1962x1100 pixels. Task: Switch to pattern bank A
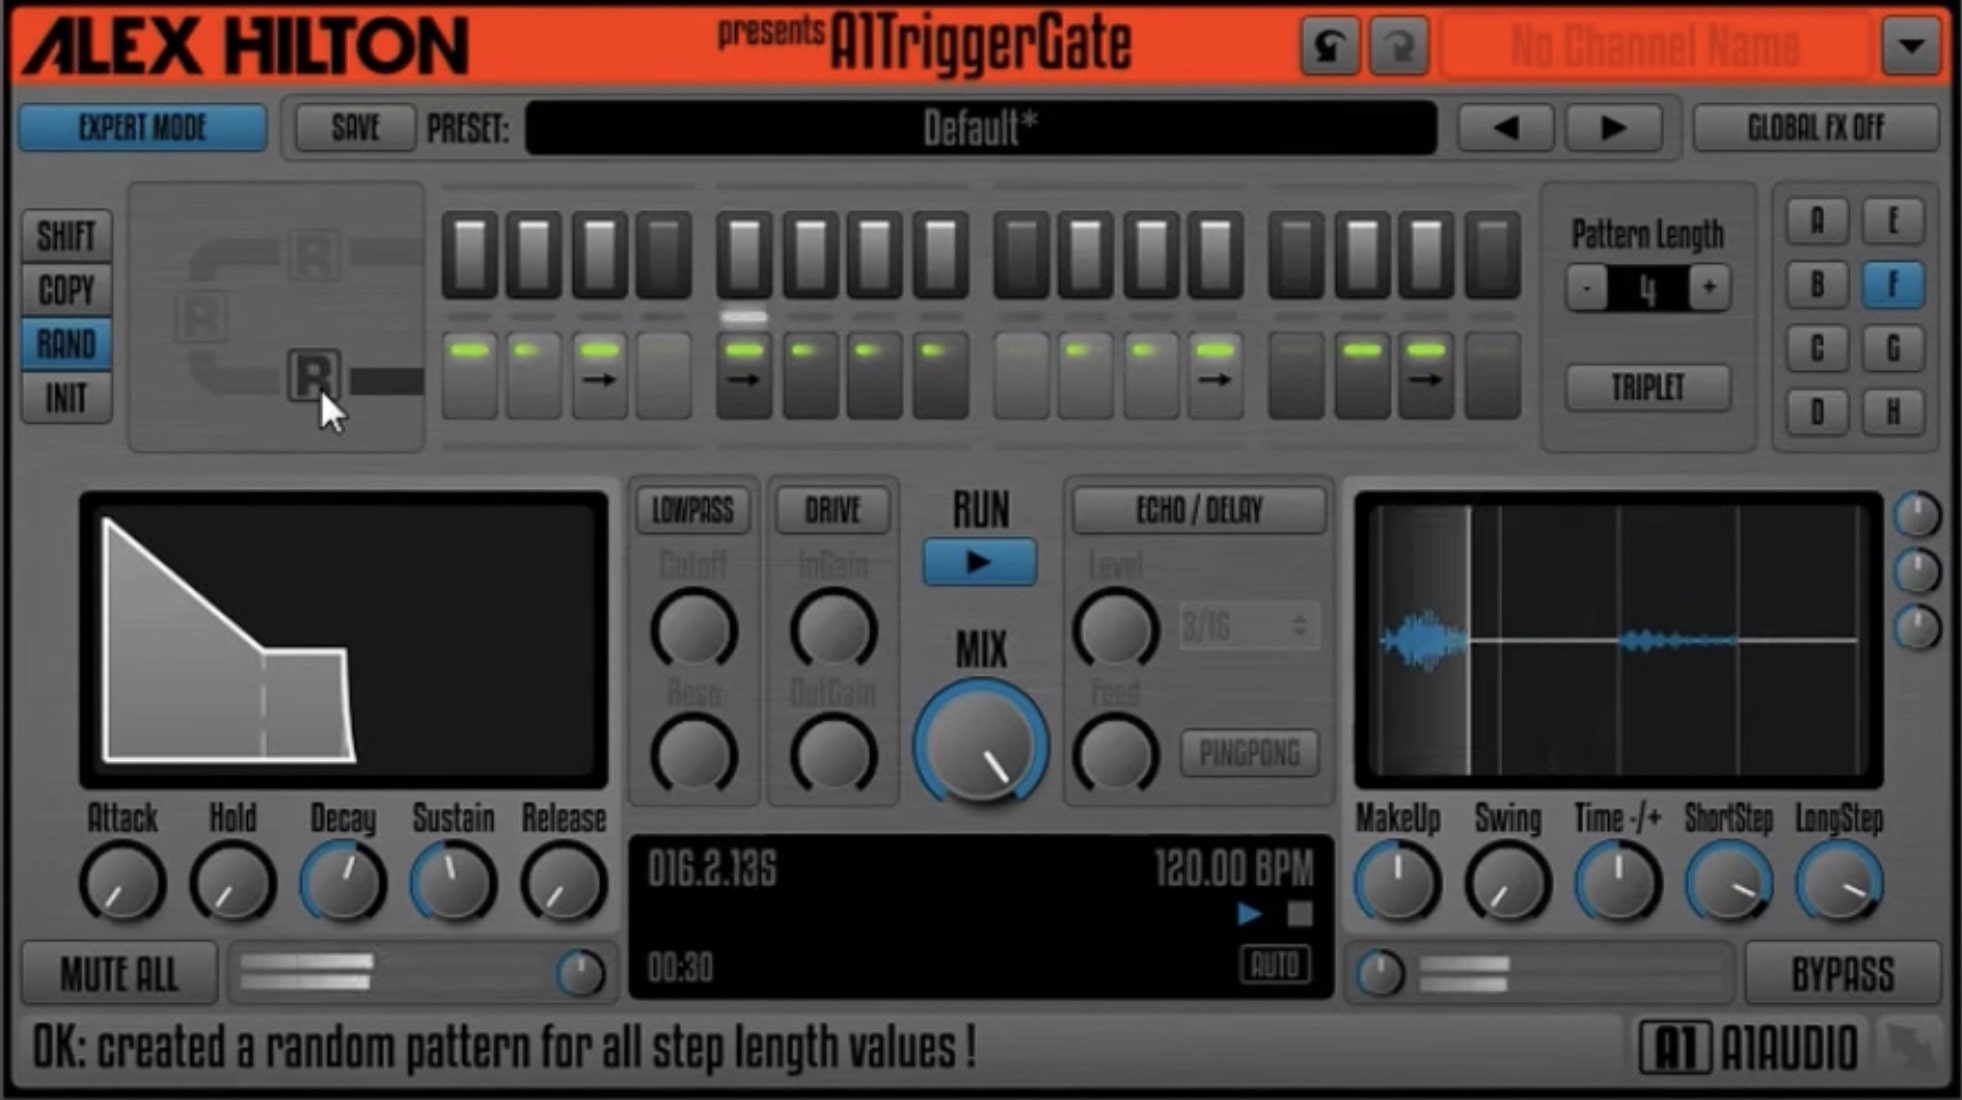(1816, 222)
